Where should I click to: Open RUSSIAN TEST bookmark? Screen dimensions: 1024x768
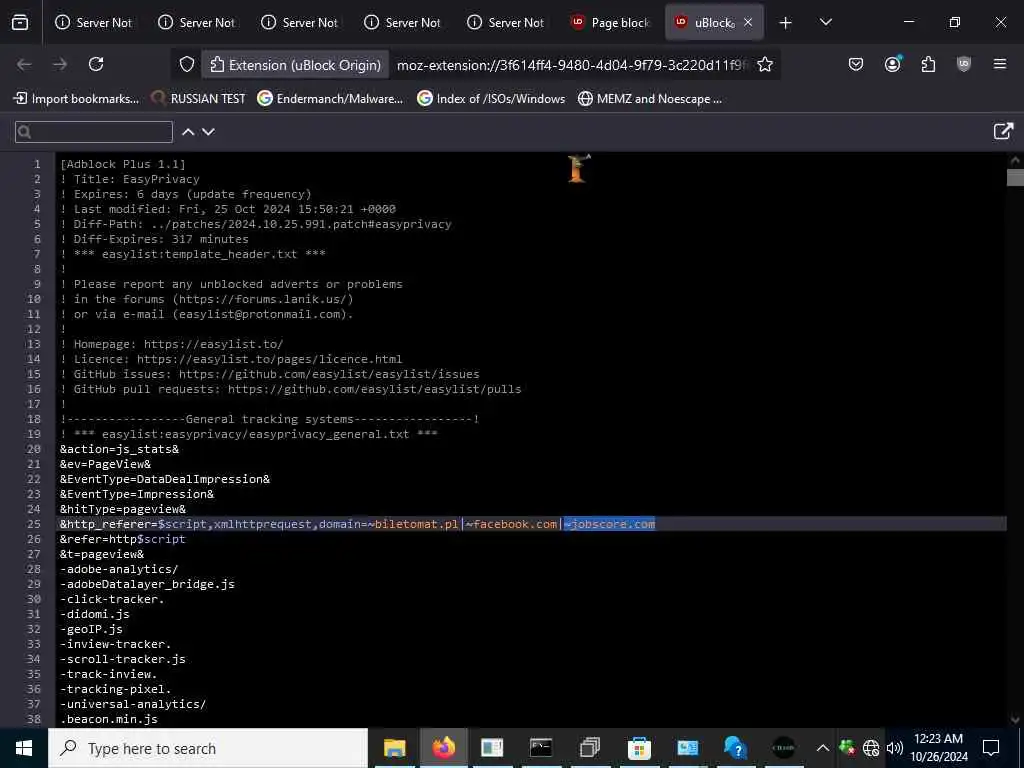click(x=198, y=99)
